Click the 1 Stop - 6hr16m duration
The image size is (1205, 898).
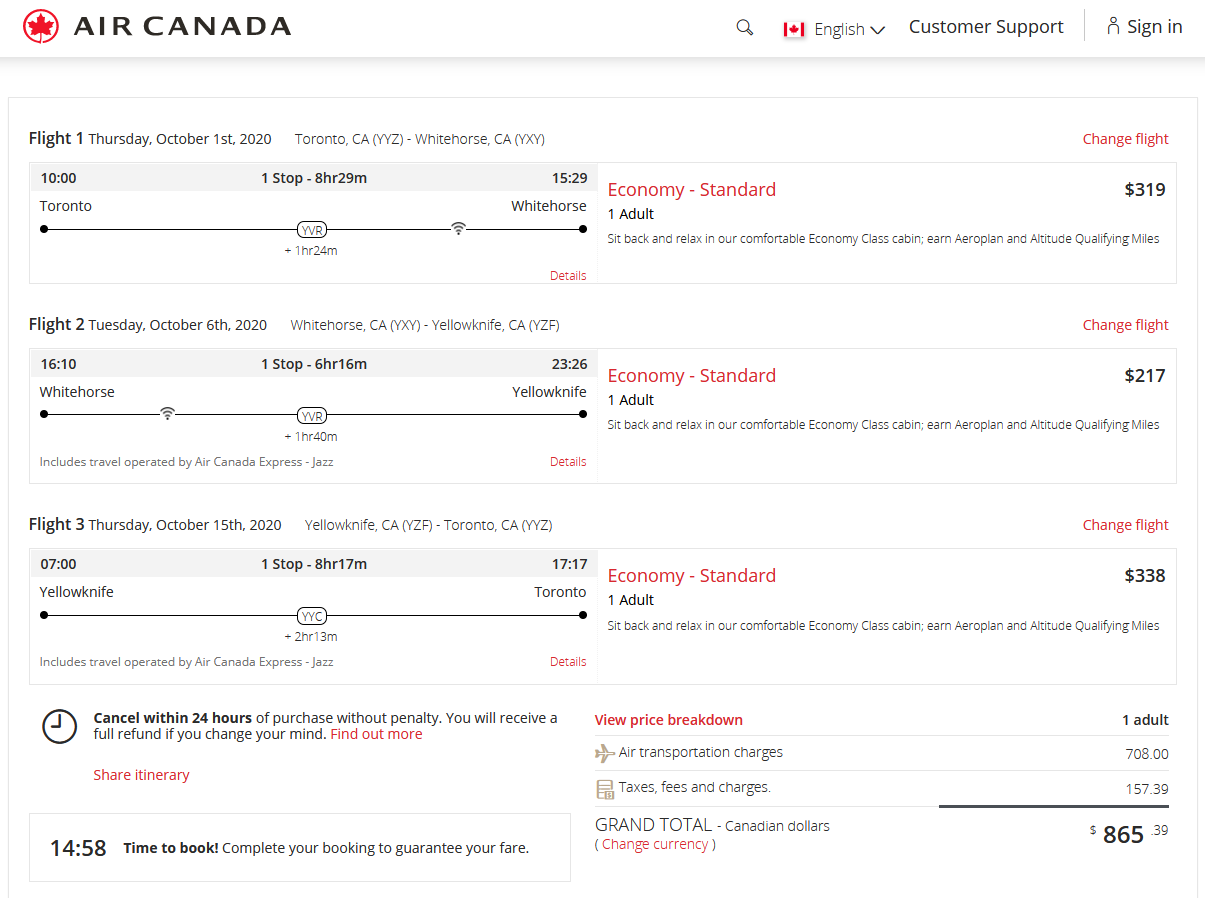314,364
